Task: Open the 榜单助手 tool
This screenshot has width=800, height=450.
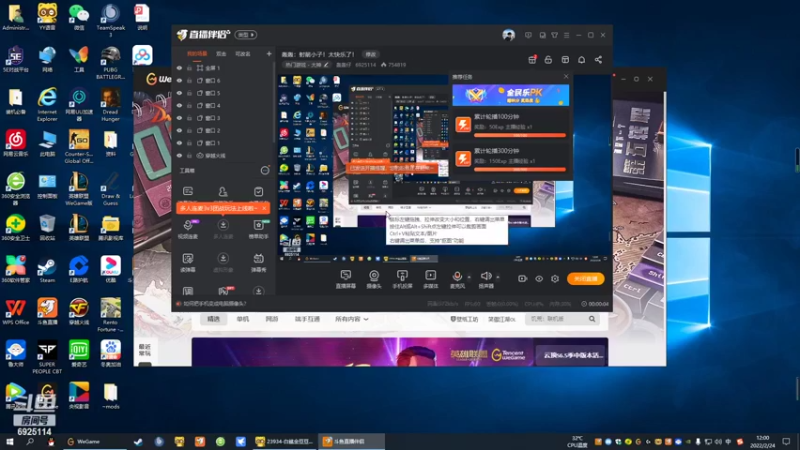Action: [258, 229]
